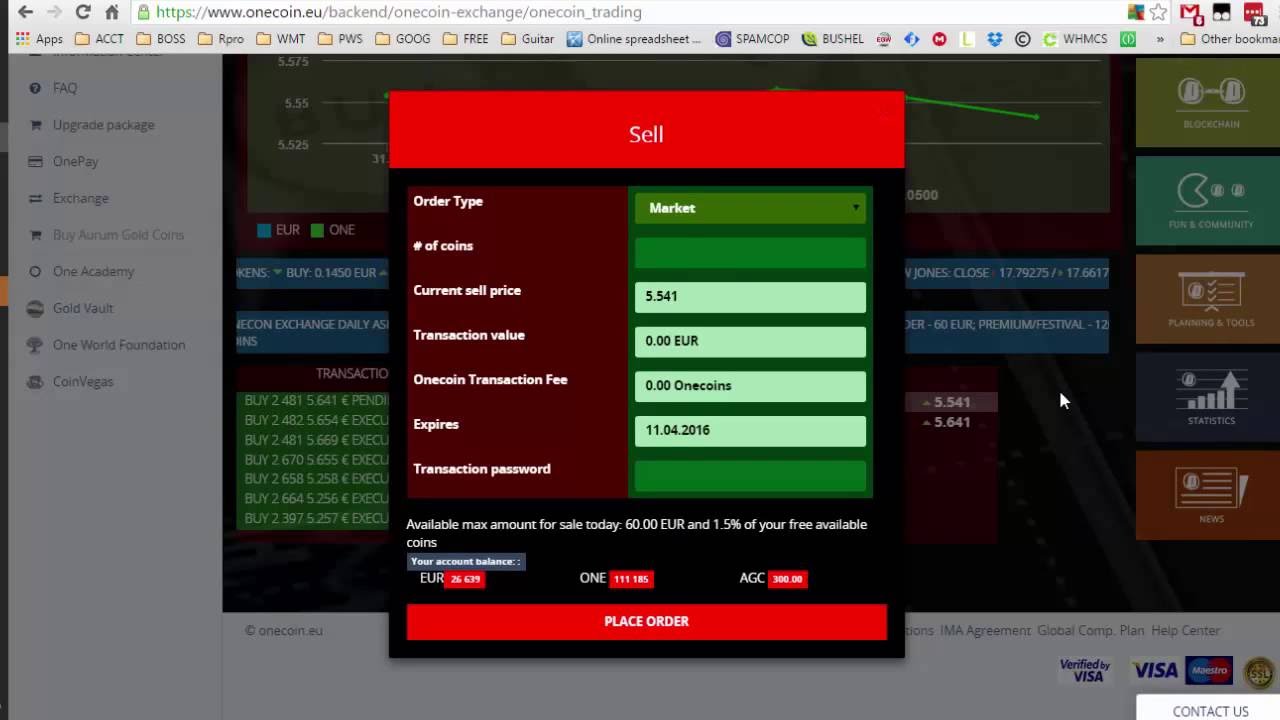
Task: Open the WHMCS bookmark
Action: (1075, 39)
